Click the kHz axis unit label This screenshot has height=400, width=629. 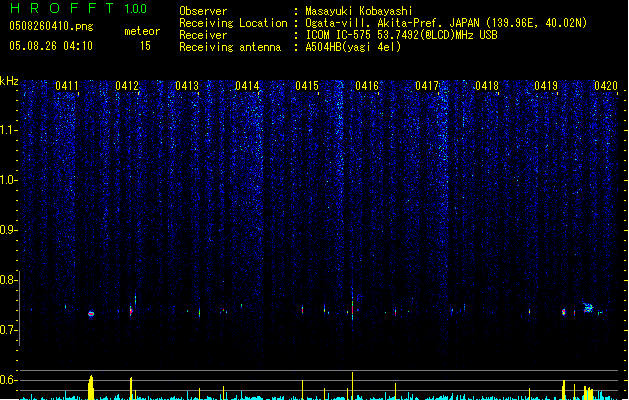9,81
